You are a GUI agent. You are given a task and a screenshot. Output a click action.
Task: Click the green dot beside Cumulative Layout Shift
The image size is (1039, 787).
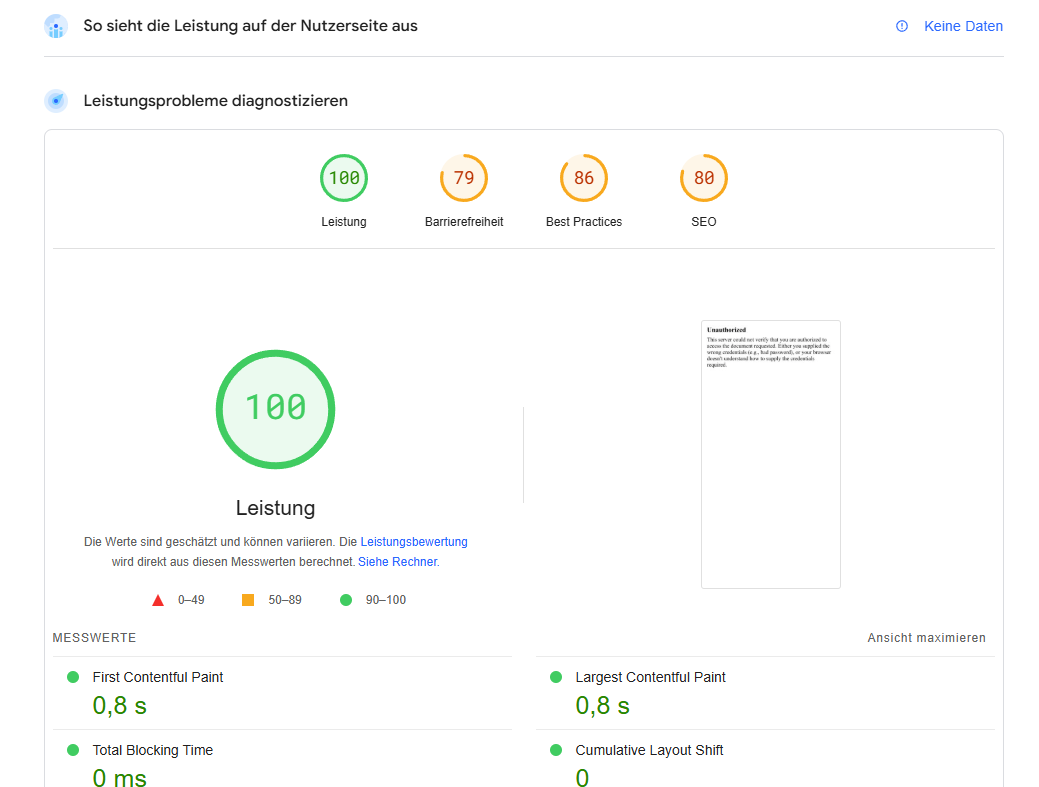tap(556, 750)
